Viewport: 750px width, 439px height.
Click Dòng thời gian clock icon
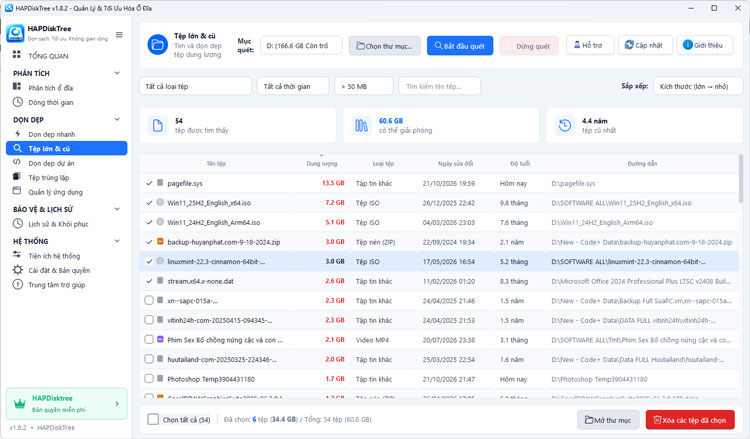click(x=18, y=101)
